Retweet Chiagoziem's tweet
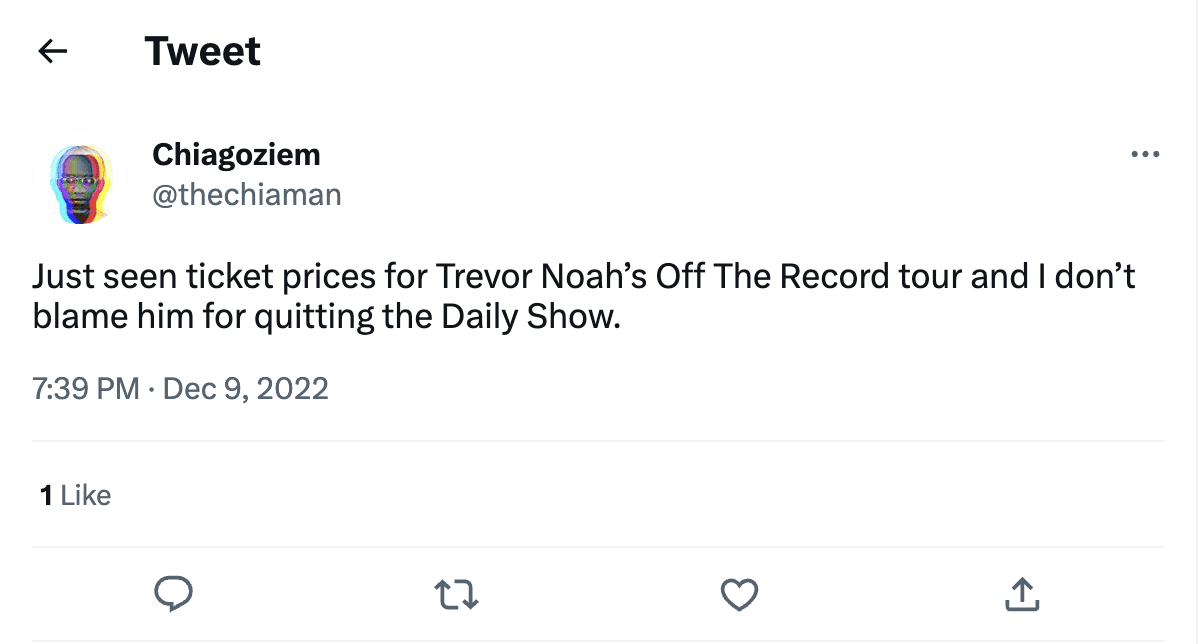This screenshot has width=1200, height=644. point(459,595)
